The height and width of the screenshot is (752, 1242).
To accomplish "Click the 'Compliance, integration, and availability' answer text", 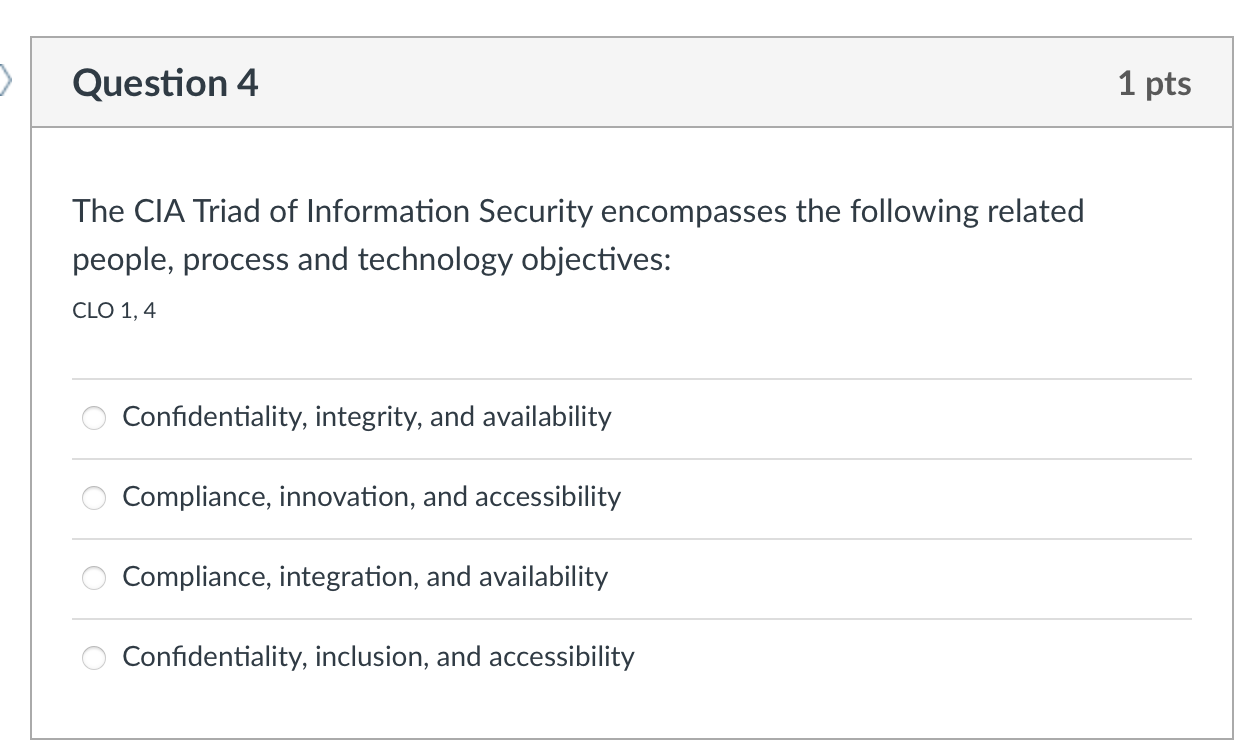I will point(365,577).
